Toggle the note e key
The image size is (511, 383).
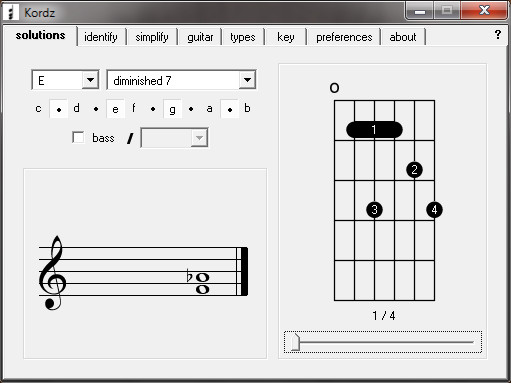click(x=115, y=109)
